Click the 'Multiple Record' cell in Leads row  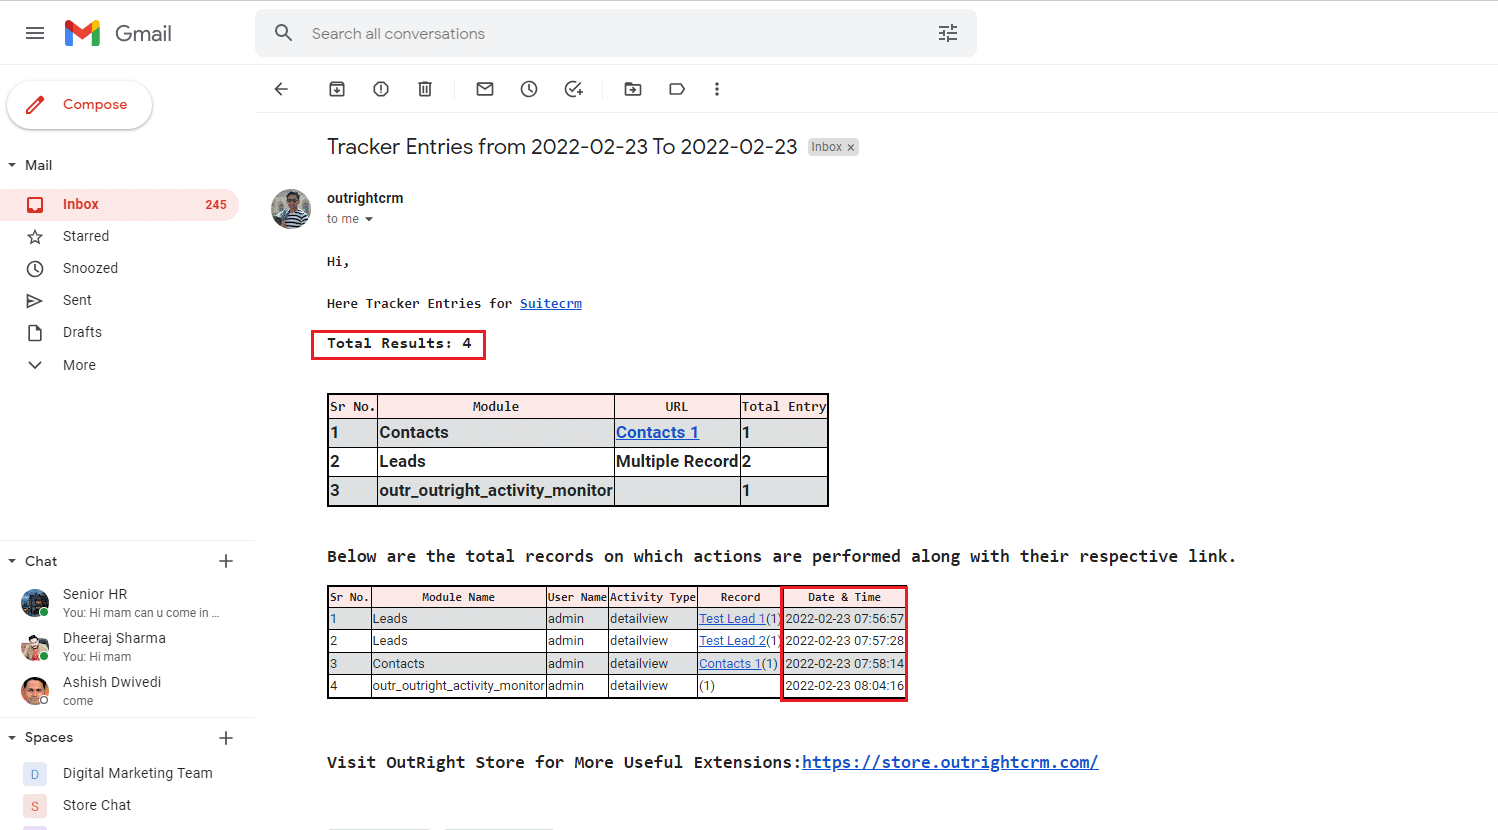(677, 461)
